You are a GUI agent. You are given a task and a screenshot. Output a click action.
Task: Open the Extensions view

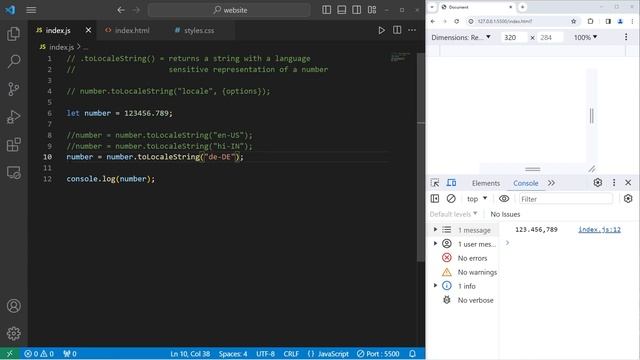(x=13, y=144)
